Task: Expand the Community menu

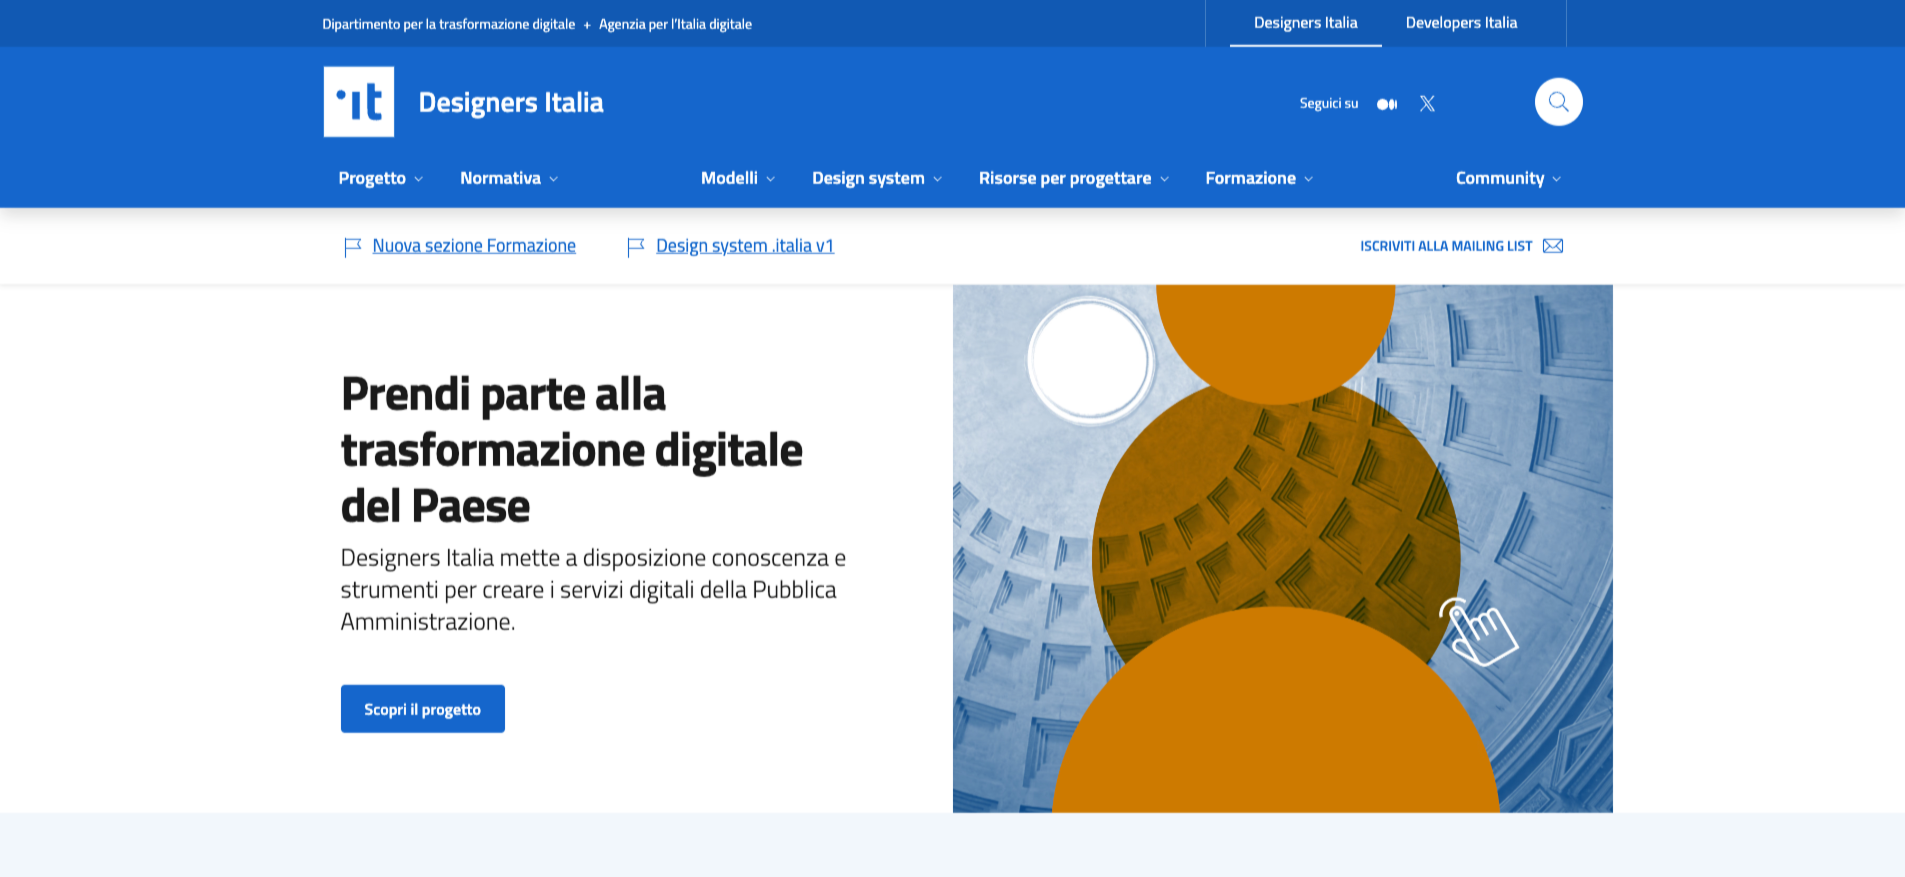Action: [1508, 178]
